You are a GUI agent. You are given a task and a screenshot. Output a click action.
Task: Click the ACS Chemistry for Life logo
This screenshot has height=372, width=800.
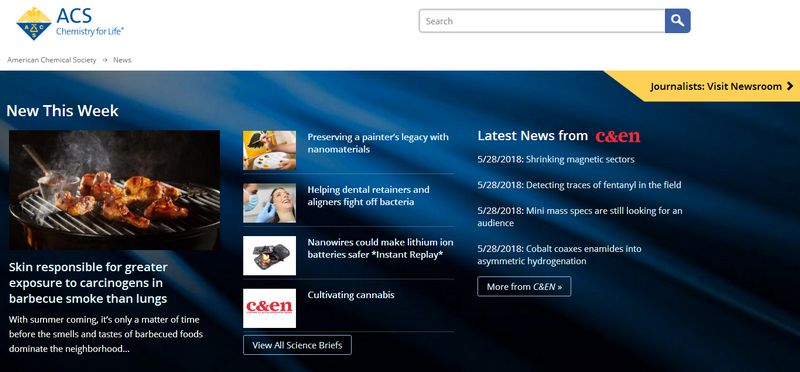pyautogui.click(x=70, y=23)
